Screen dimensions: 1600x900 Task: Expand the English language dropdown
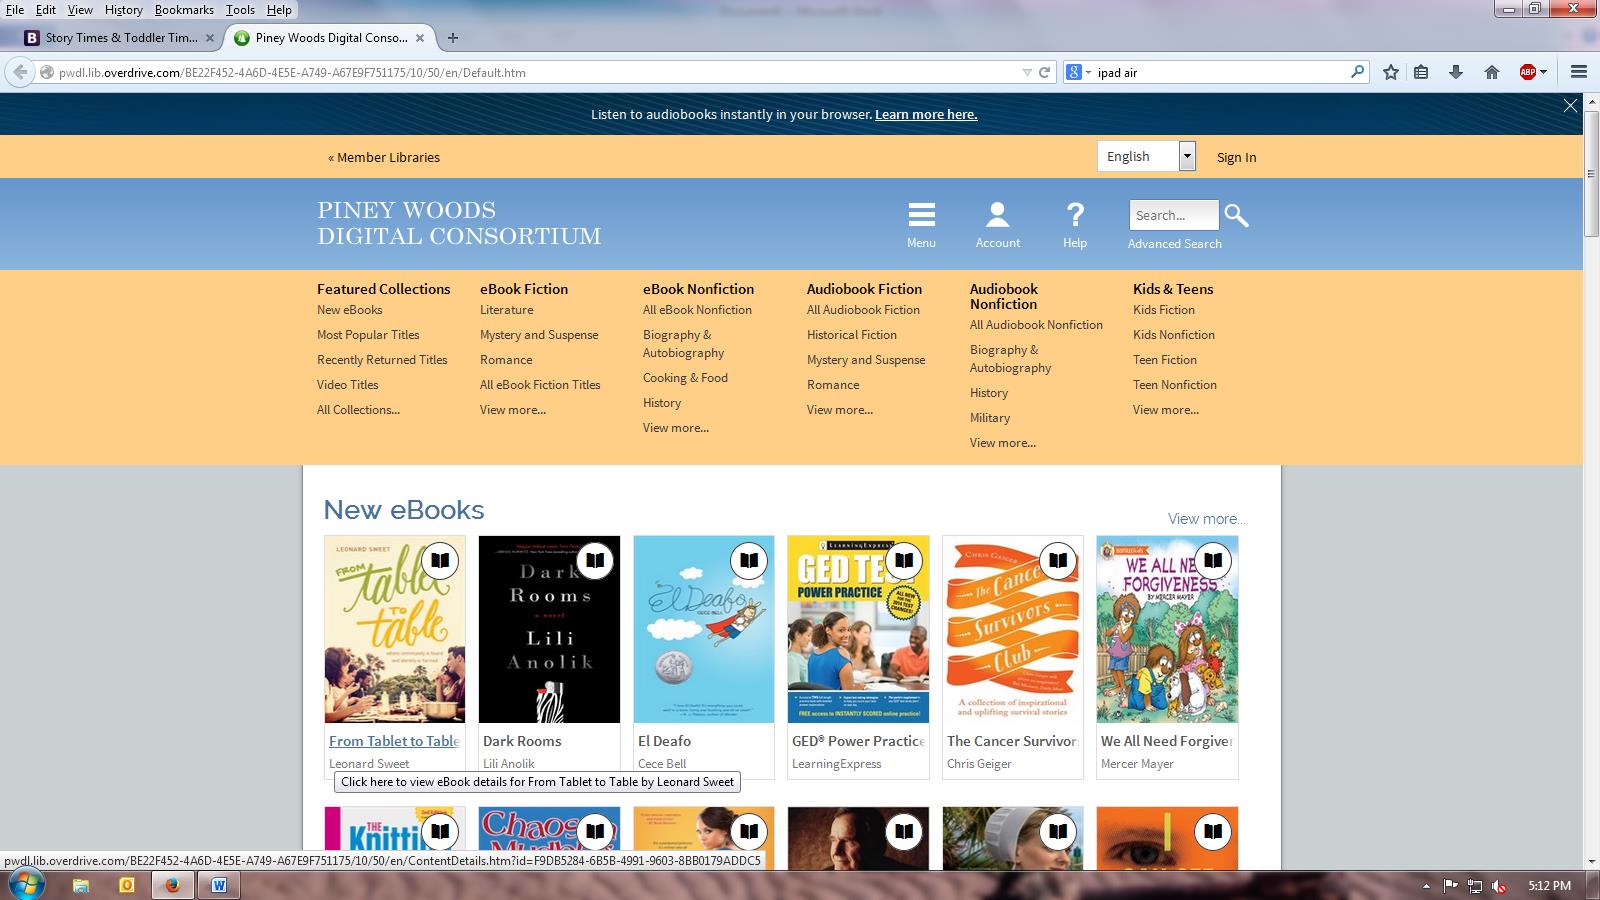tap(1186, 156)
